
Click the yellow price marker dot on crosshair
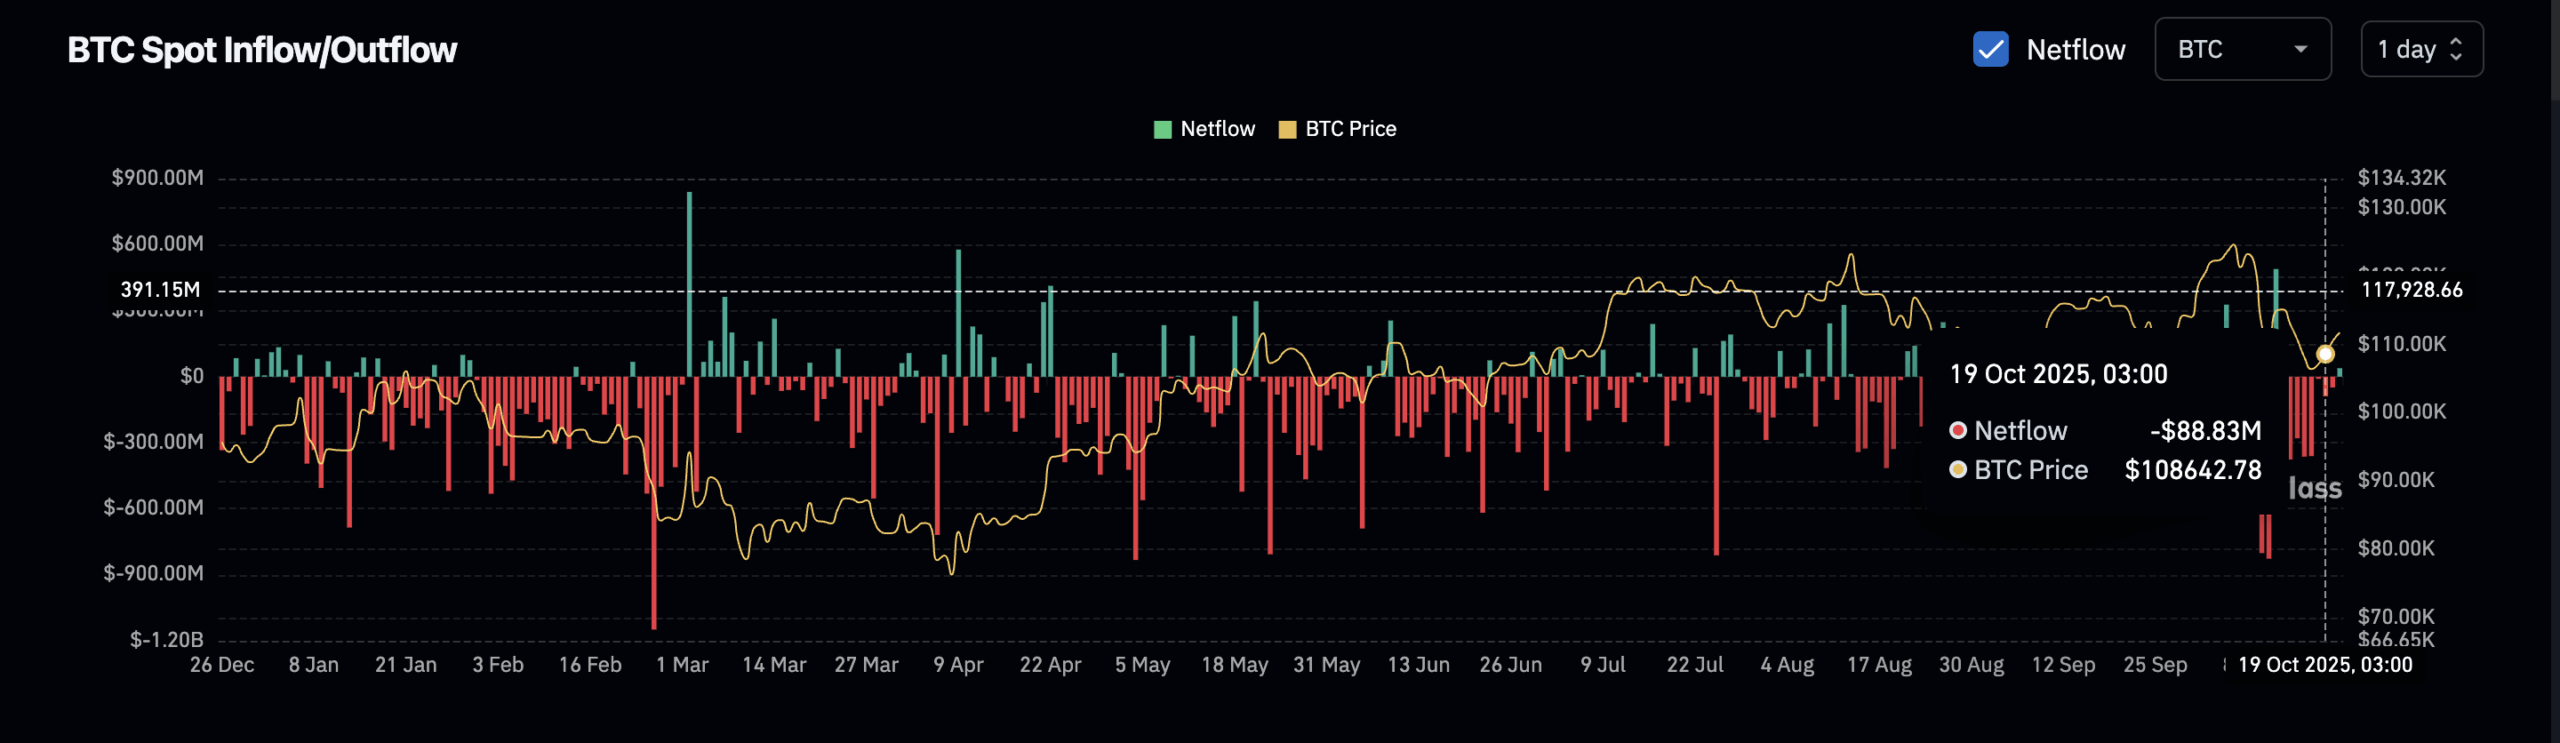tap(2325, 354)
